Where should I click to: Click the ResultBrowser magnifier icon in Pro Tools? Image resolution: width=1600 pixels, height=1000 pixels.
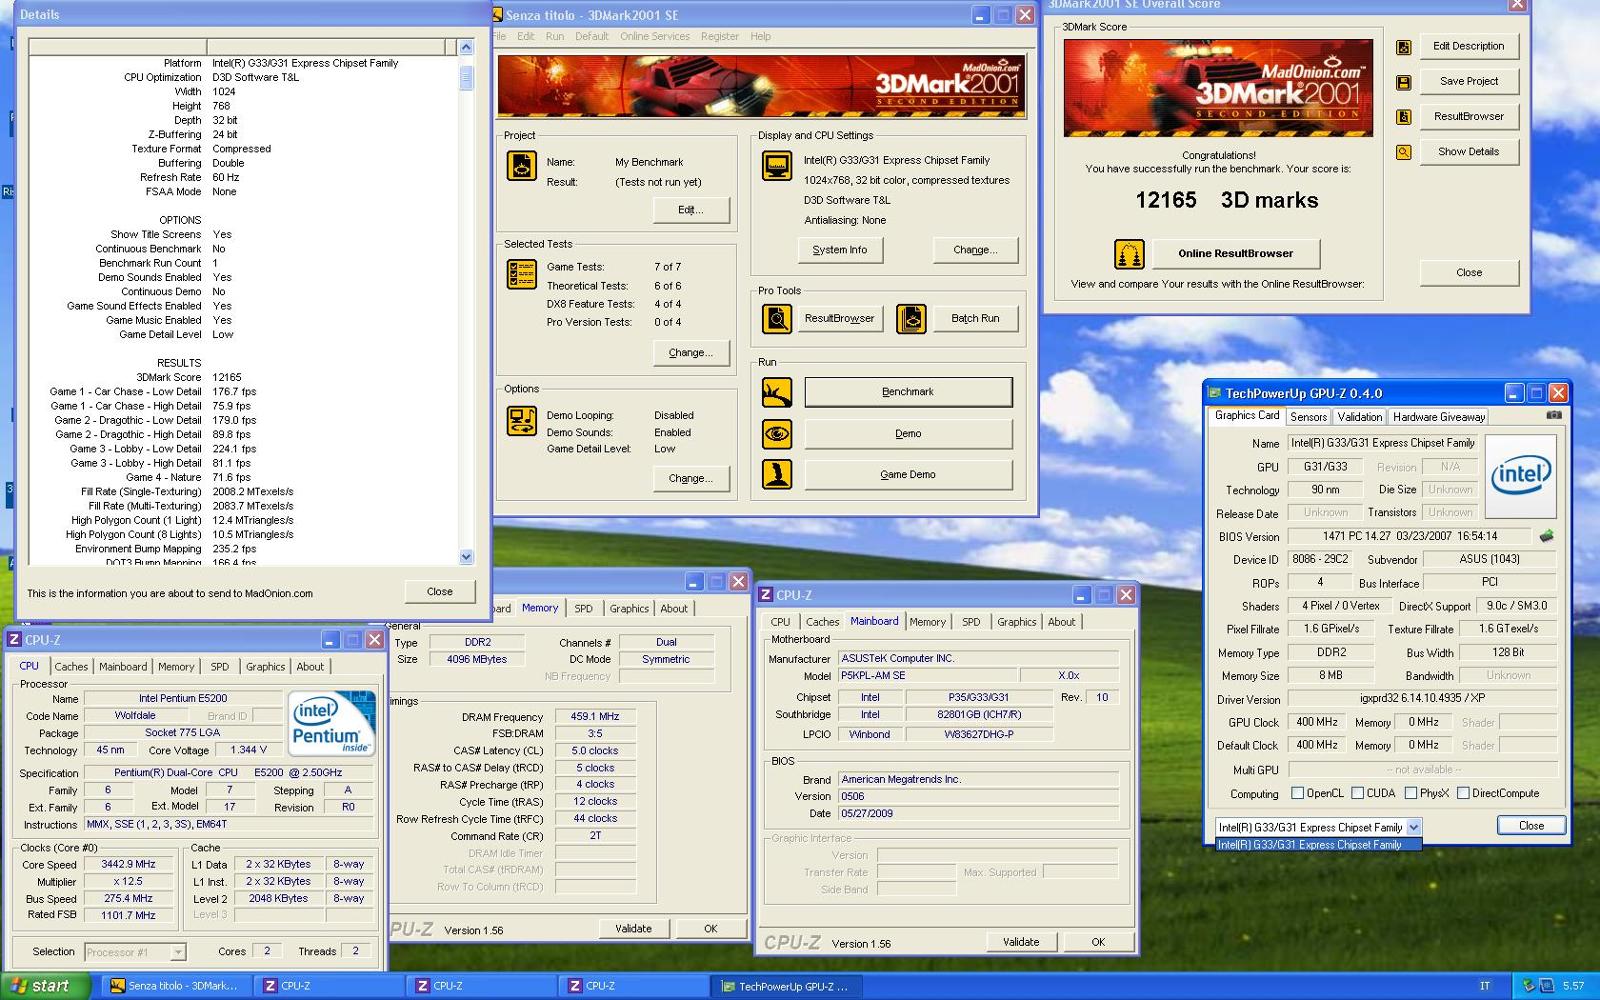(x=777, y=319)
